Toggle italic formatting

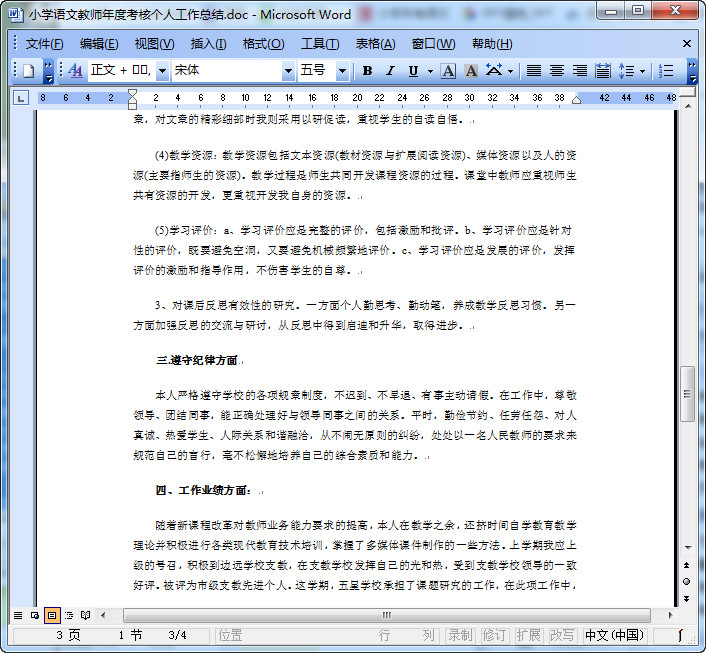coord(390,71)
